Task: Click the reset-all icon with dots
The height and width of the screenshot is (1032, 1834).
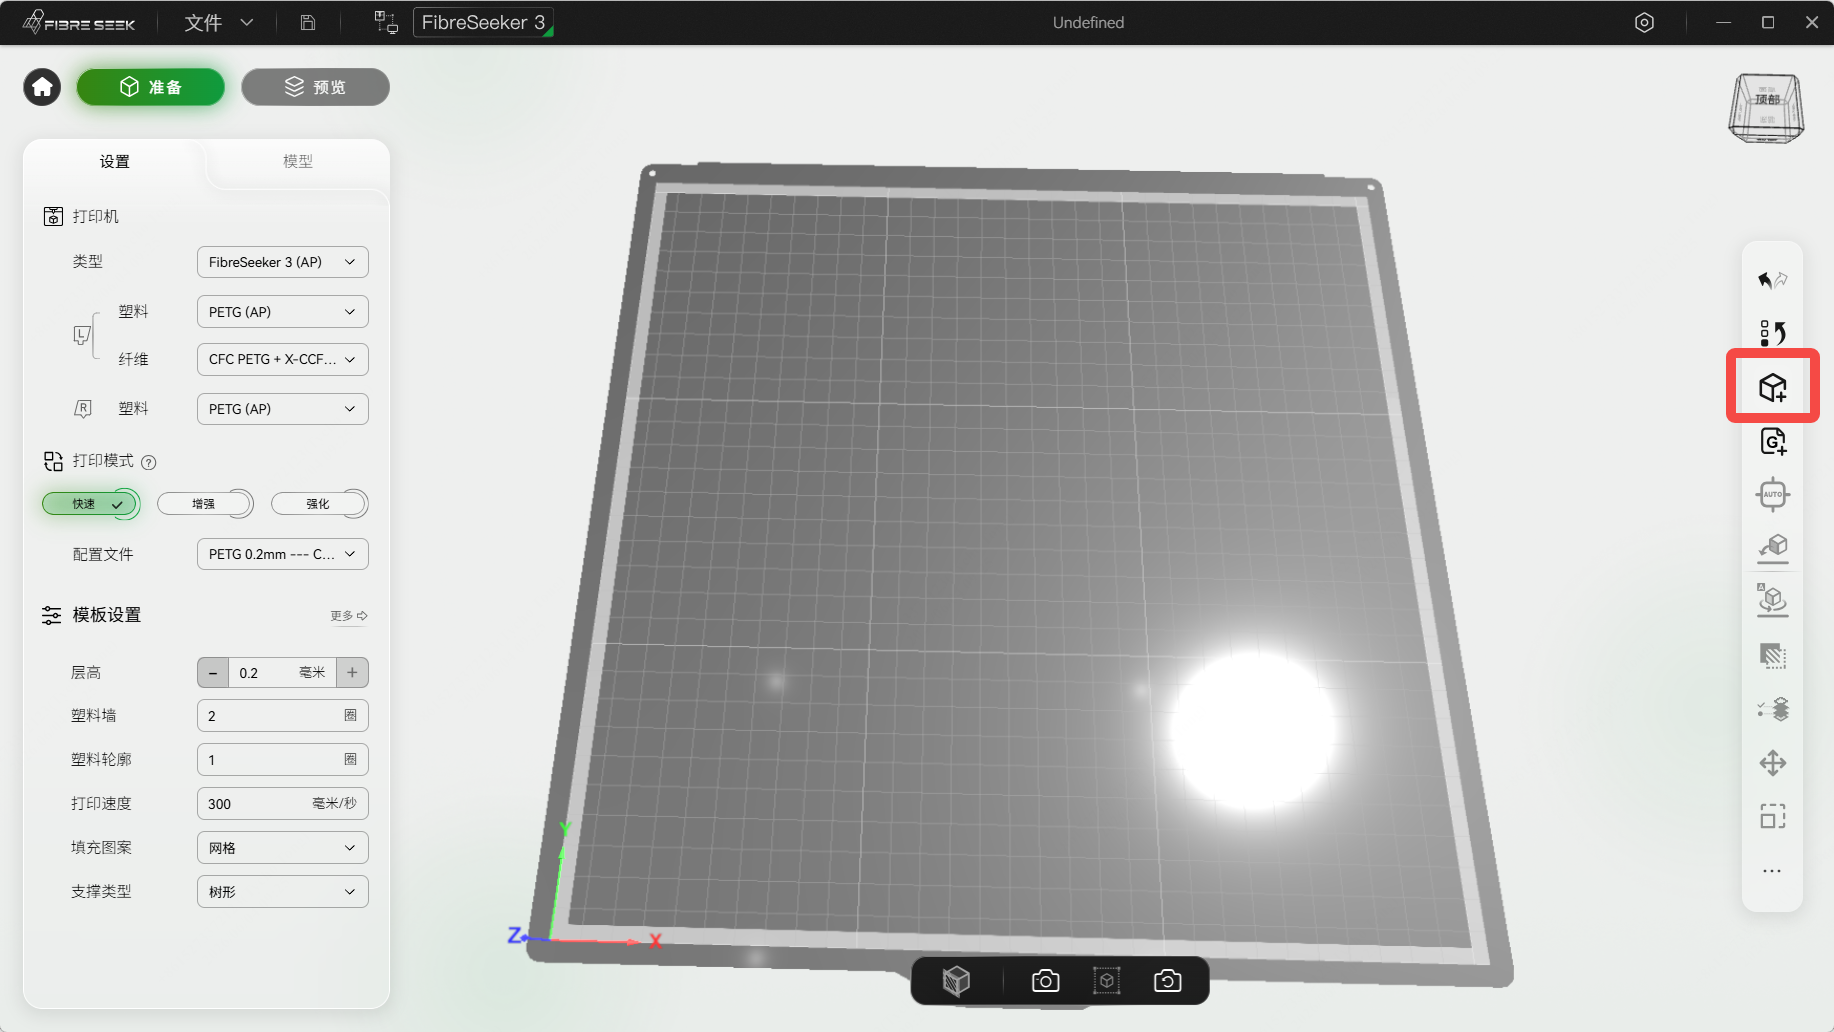Action: point(1772,333)
